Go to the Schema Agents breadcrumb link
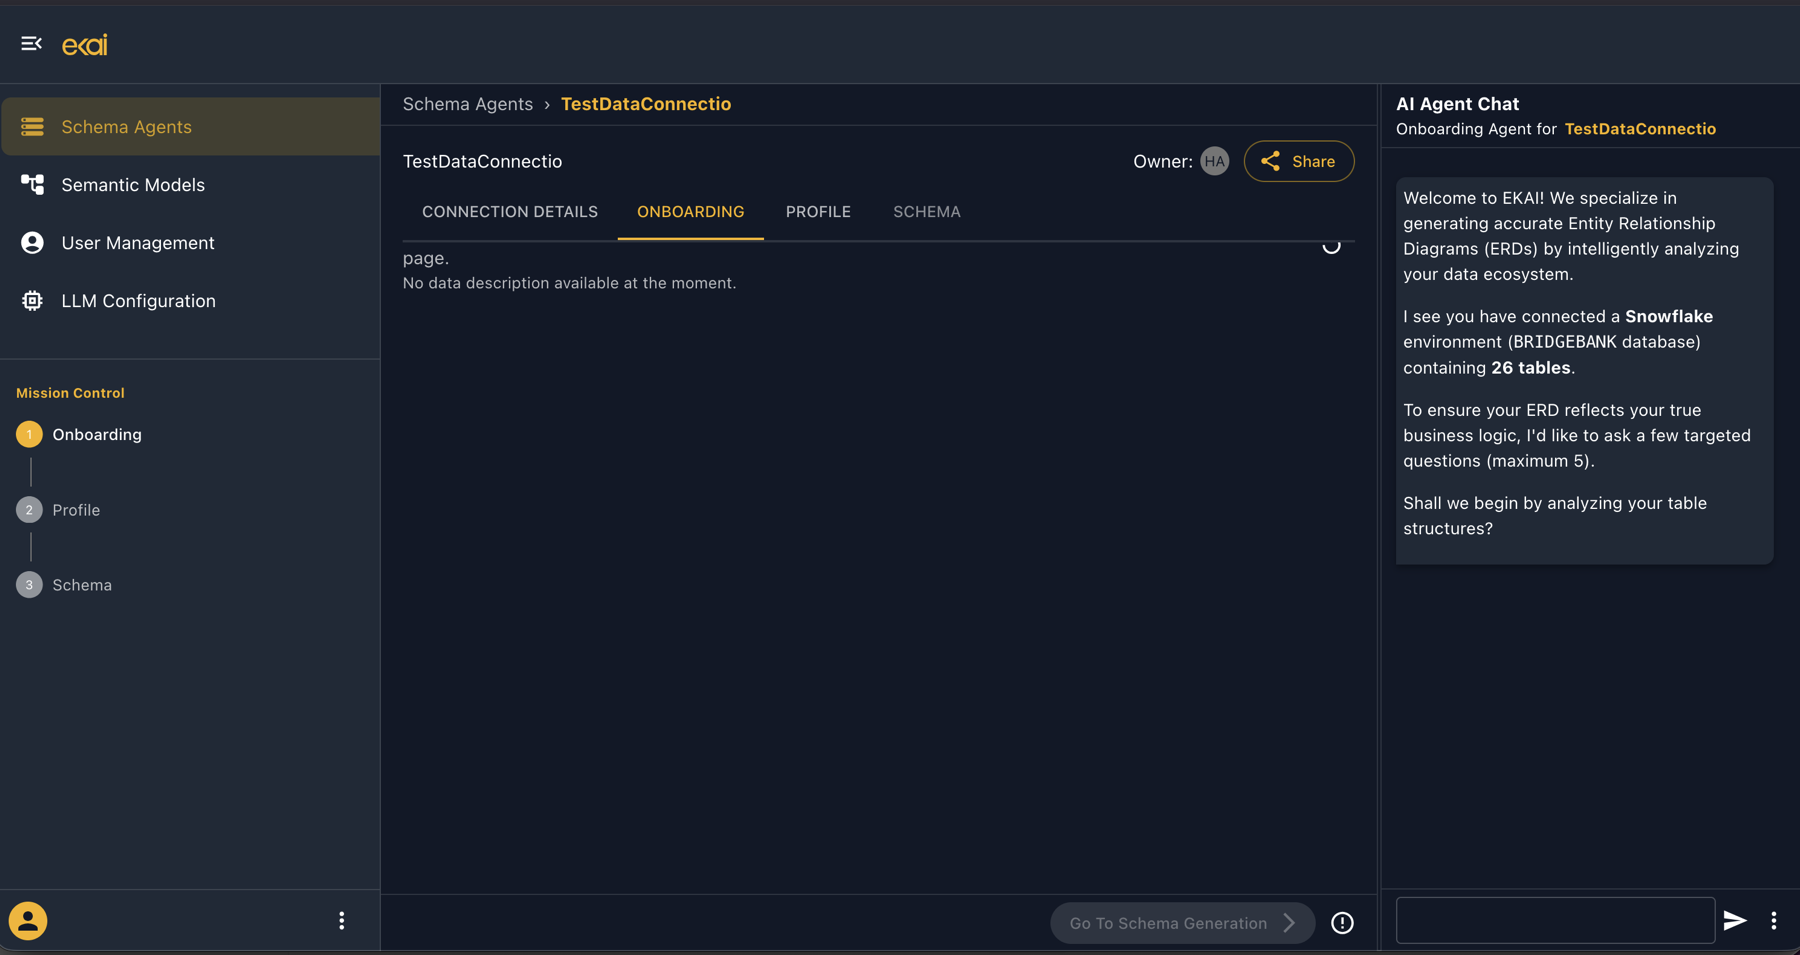This screenshot has height=955, width=1800. pyautogui.click(x=468, y=104)
